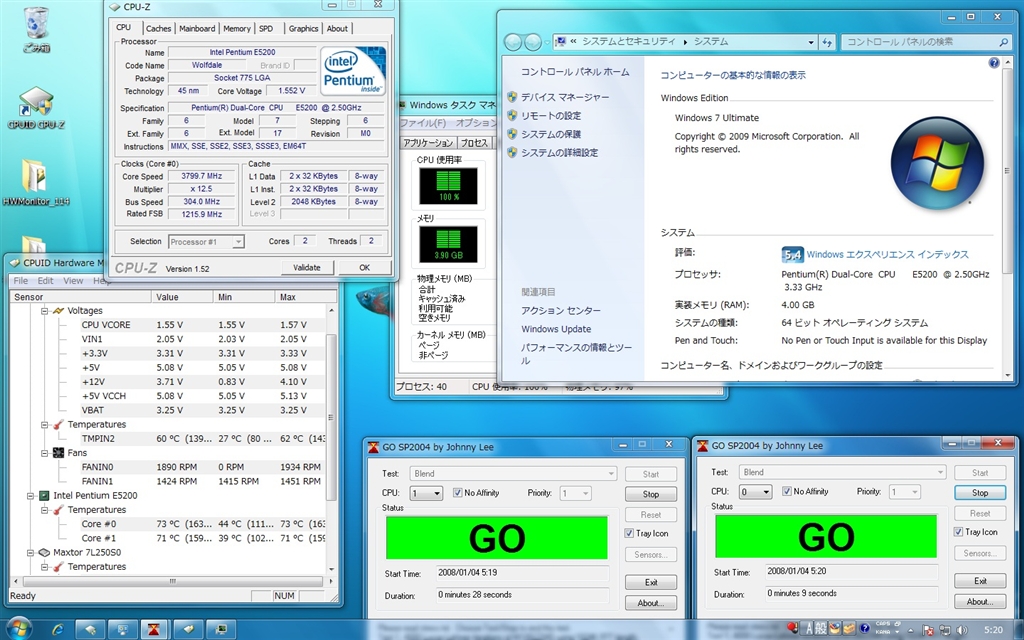1024x640 pixels.
Task: Collapse the Voltages tree node in HWMonitor
Action: (45, 311)
